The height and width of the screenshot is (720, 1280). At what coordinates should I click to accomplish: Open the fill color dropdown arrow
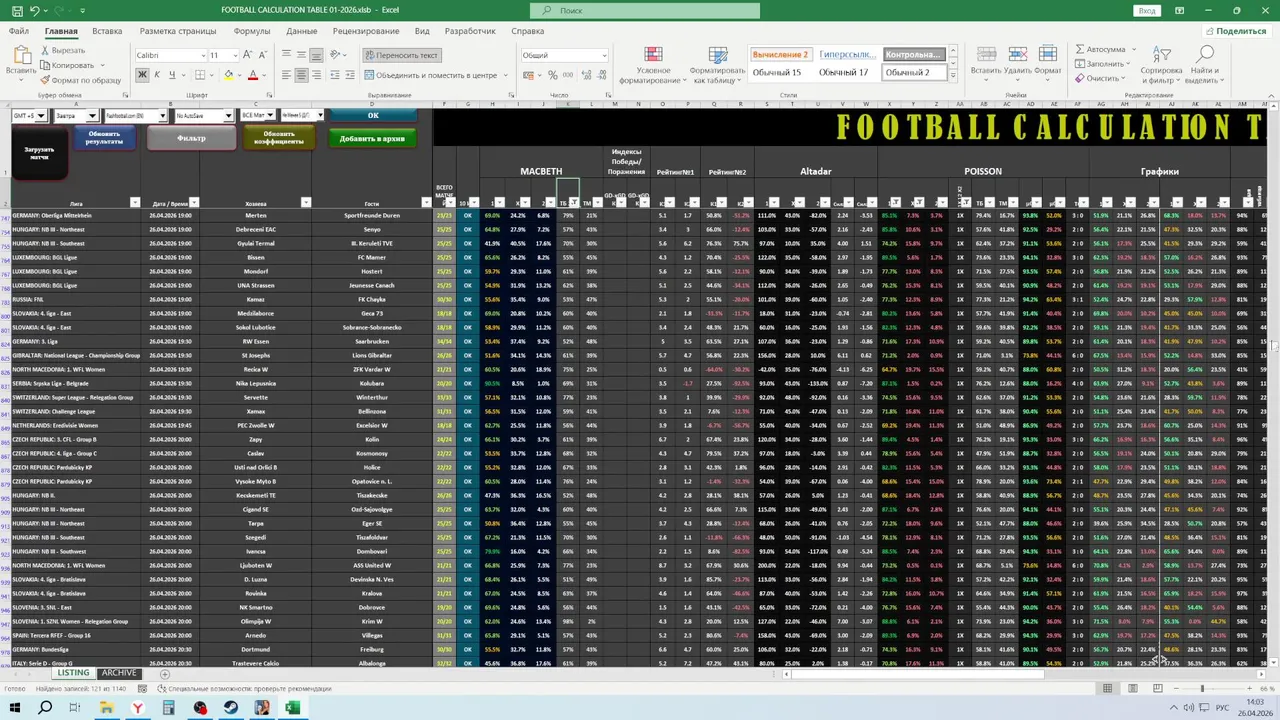[239, 75]
